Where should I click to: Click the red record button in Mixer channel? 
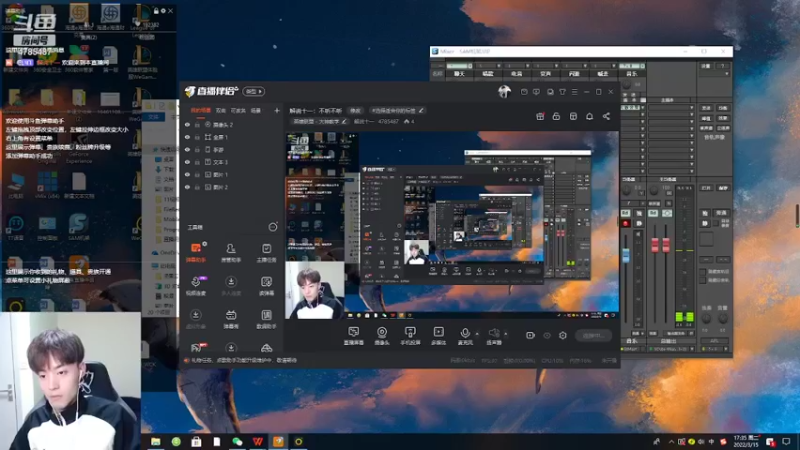(626, 223)
